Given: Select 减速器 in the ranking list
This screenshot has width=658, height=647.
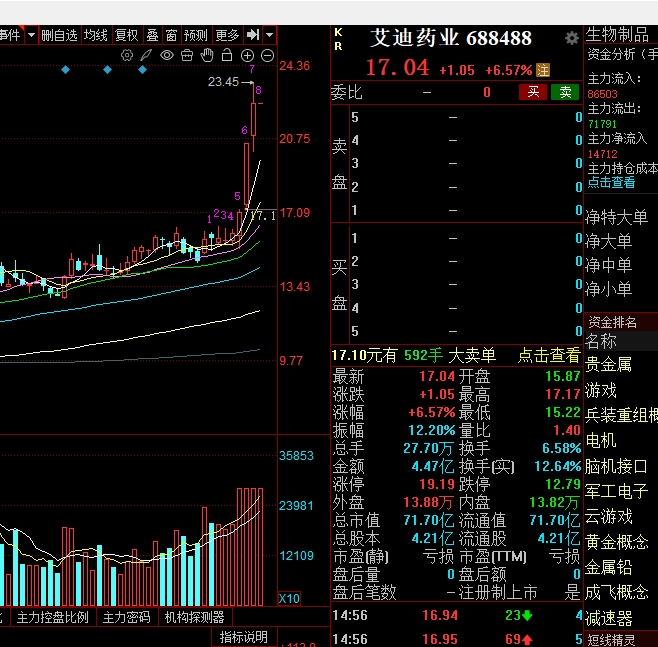Looking at the screenshot, I should point(608,618).
